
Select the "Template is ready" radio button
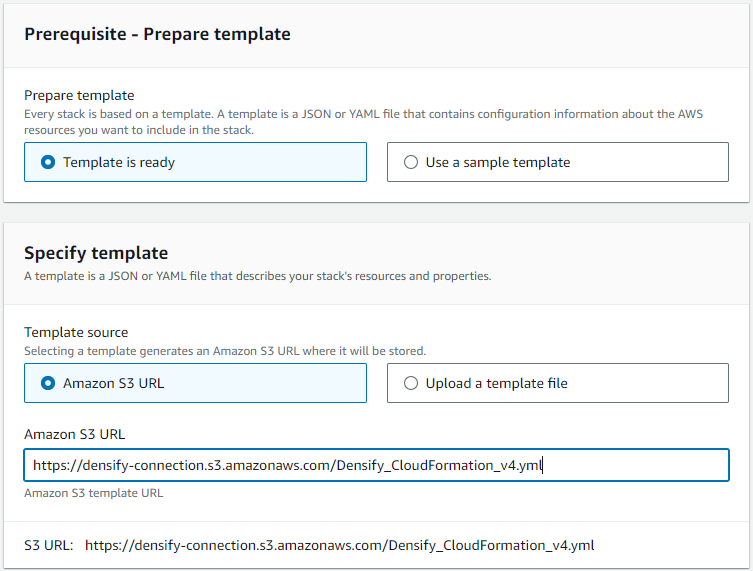(x=48, y=162)
